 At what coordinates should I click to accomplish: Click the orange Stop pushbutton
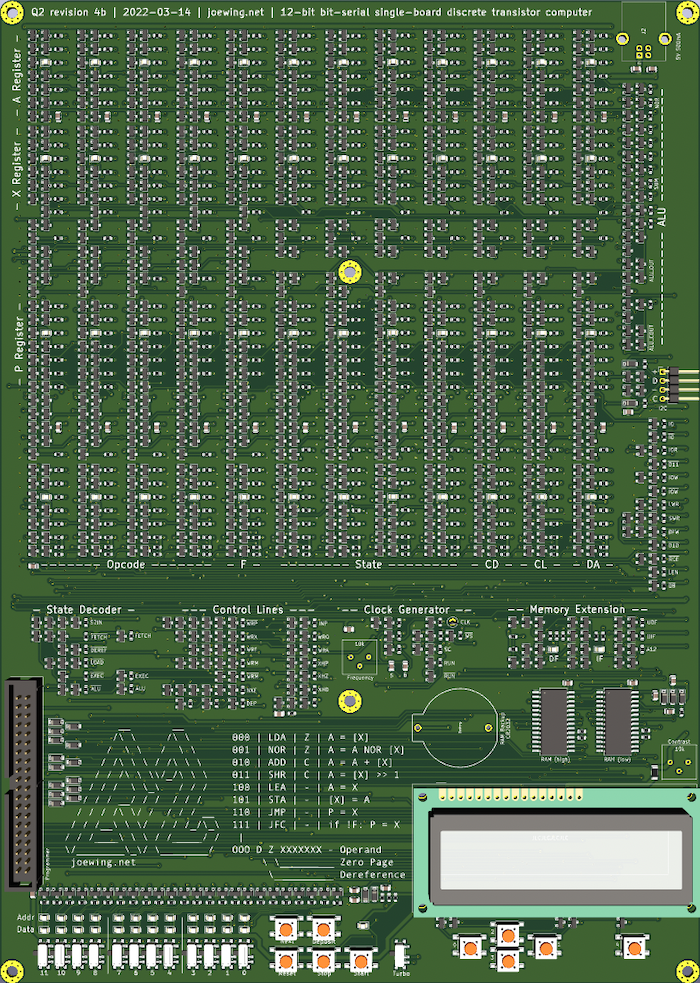(323, 960)
